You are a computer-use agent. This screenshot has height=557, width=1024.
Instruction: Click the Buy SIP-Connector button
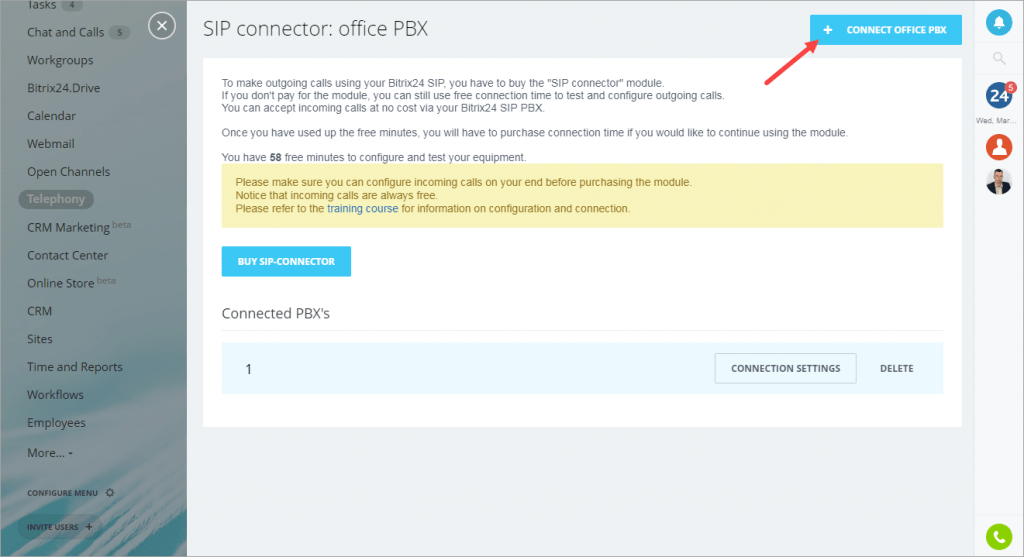pos(286,261)
